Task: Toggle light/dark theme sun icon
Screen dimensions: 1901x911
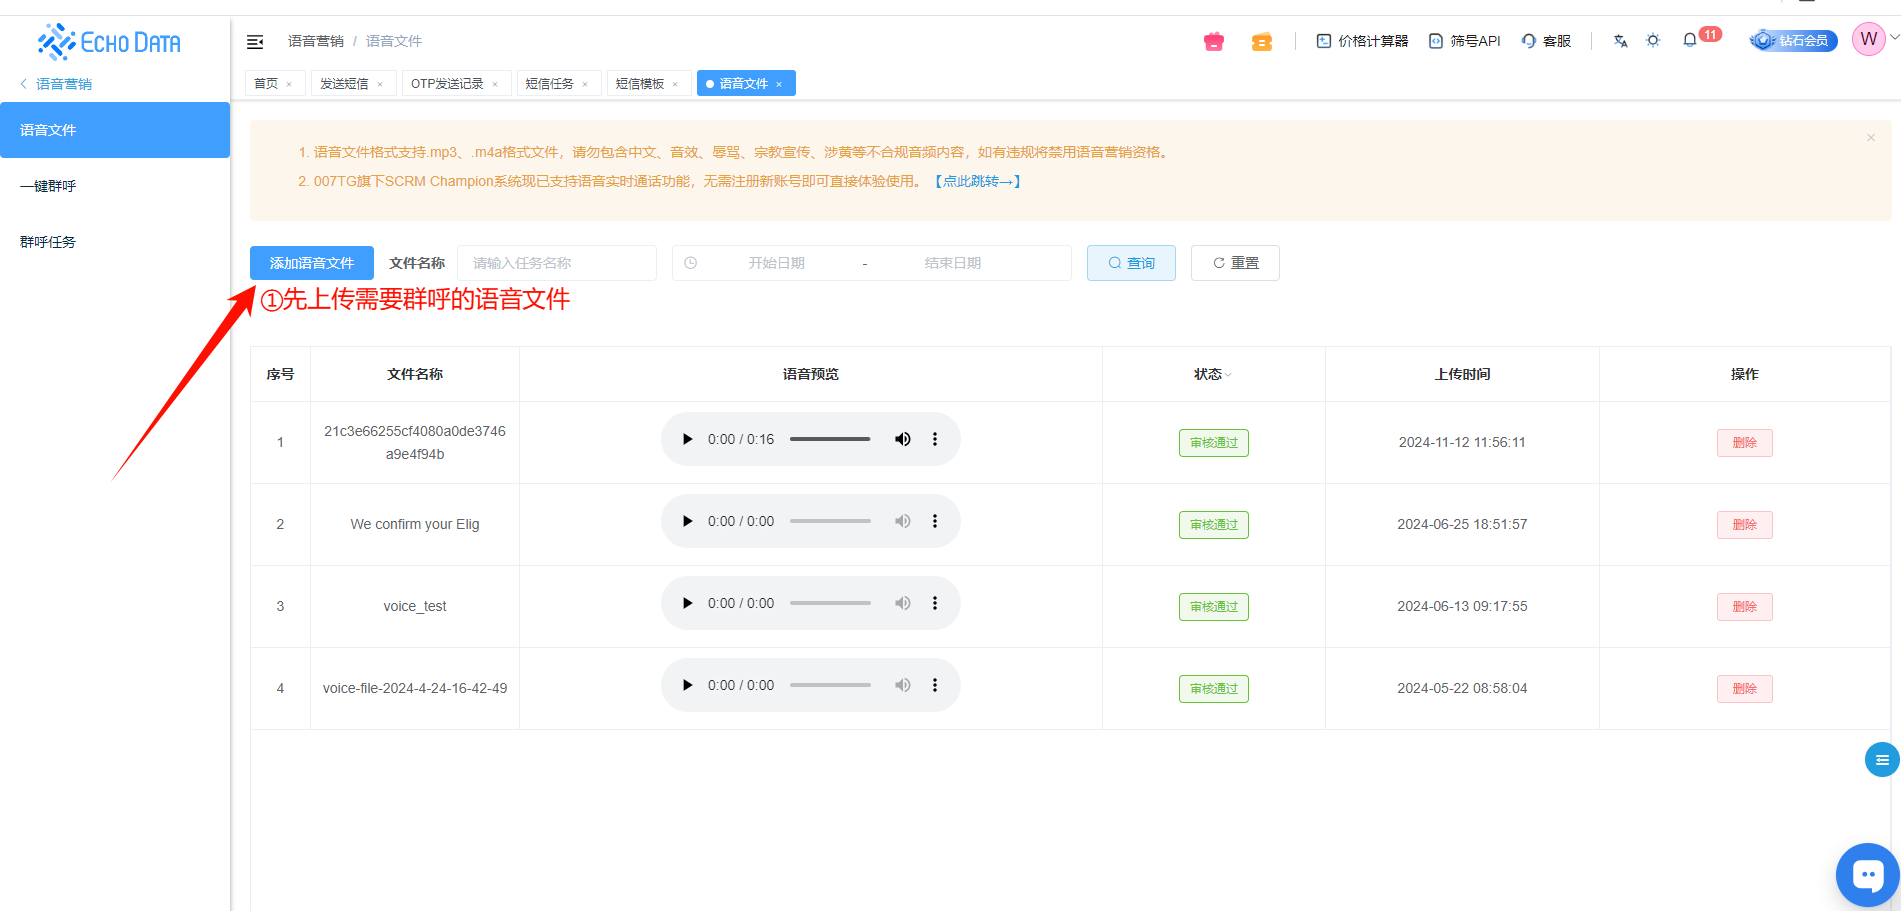Action: click(x=1653, y=41)
